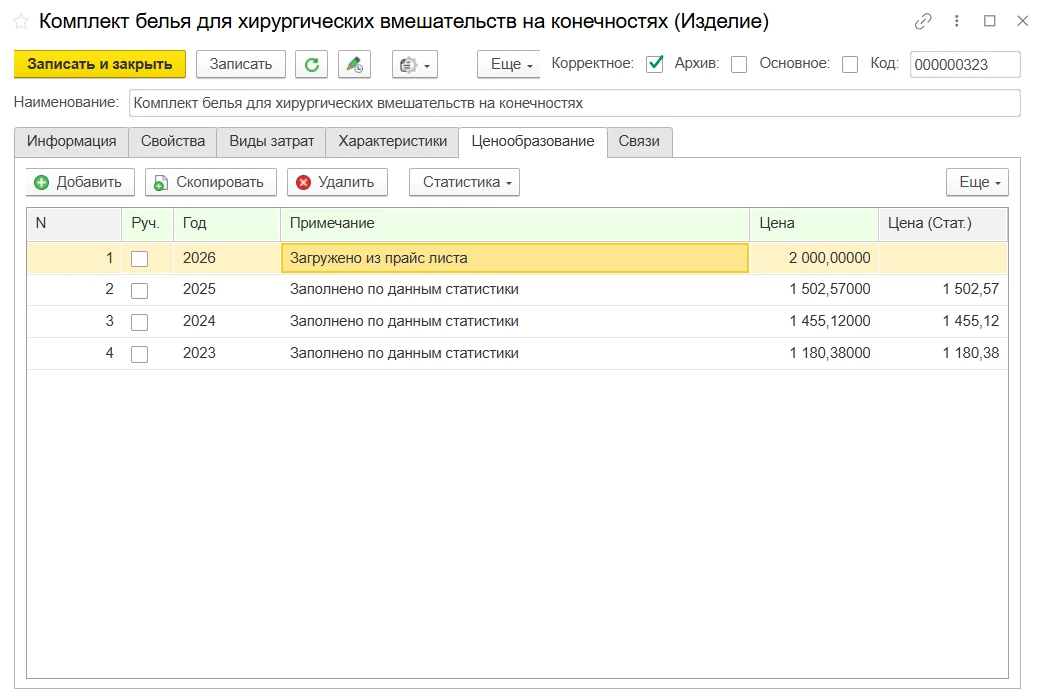Toggle Руч. checkbox for year 2026
The width and height of the screenshot is (1043, 699).
(x=140, y=259)
